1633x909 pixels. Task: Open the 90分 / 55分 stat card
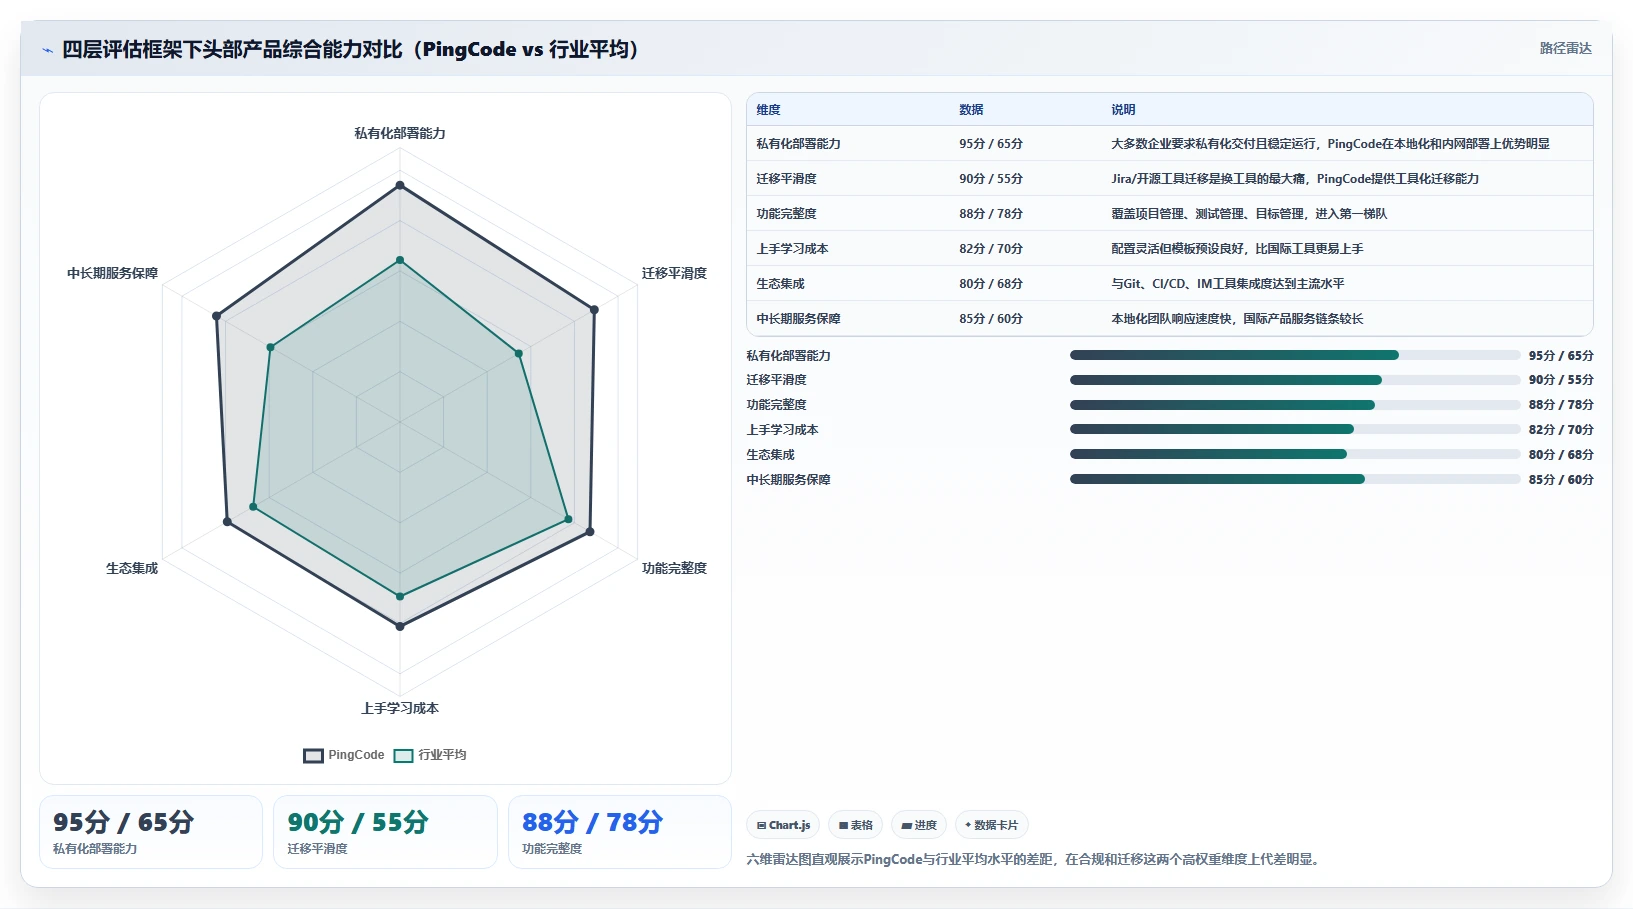tap(385, 832)
